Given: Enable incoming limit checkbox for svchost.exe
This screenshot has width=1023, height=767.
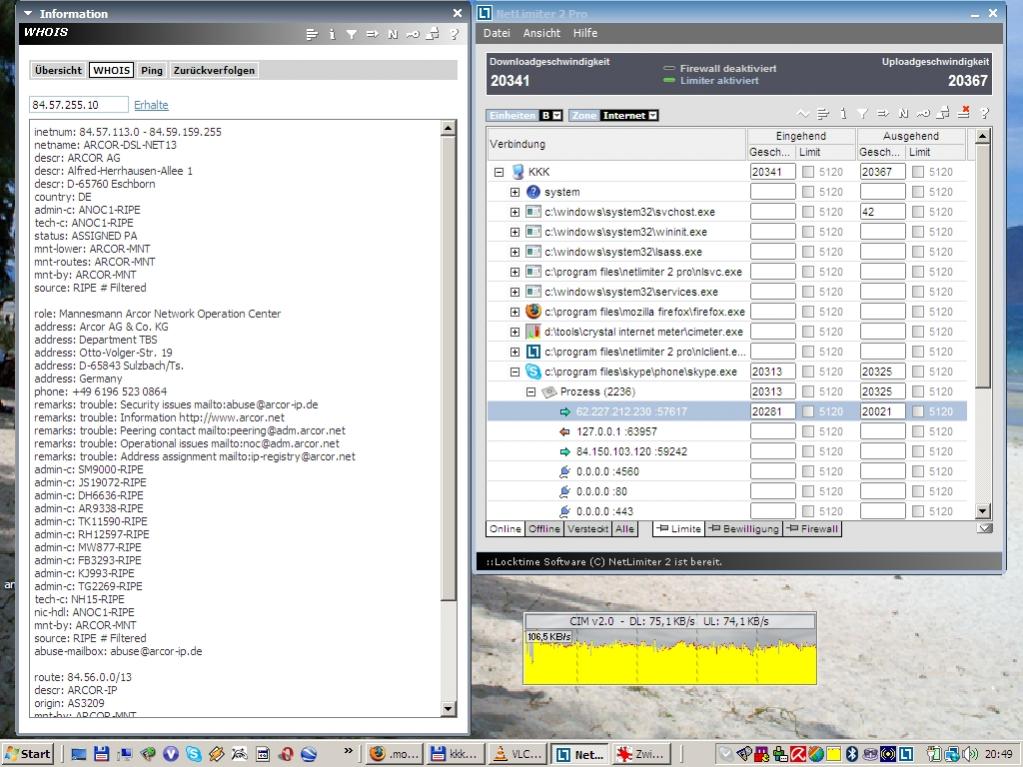Looking at the screenshot, I should click(x=808, y=211).
